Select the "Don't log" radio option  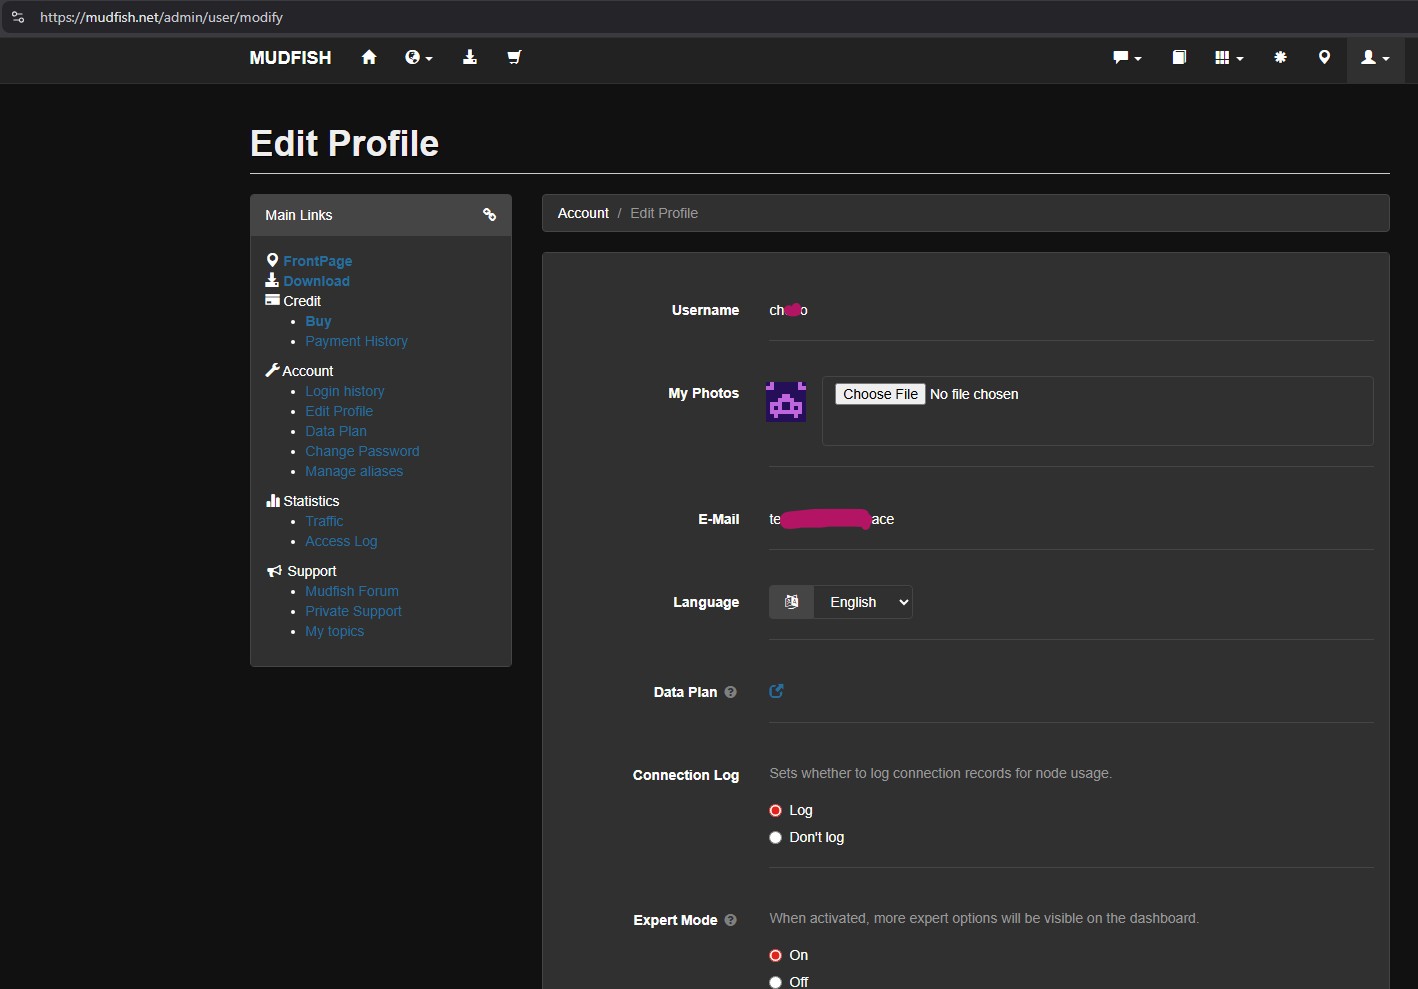point(775,838)
